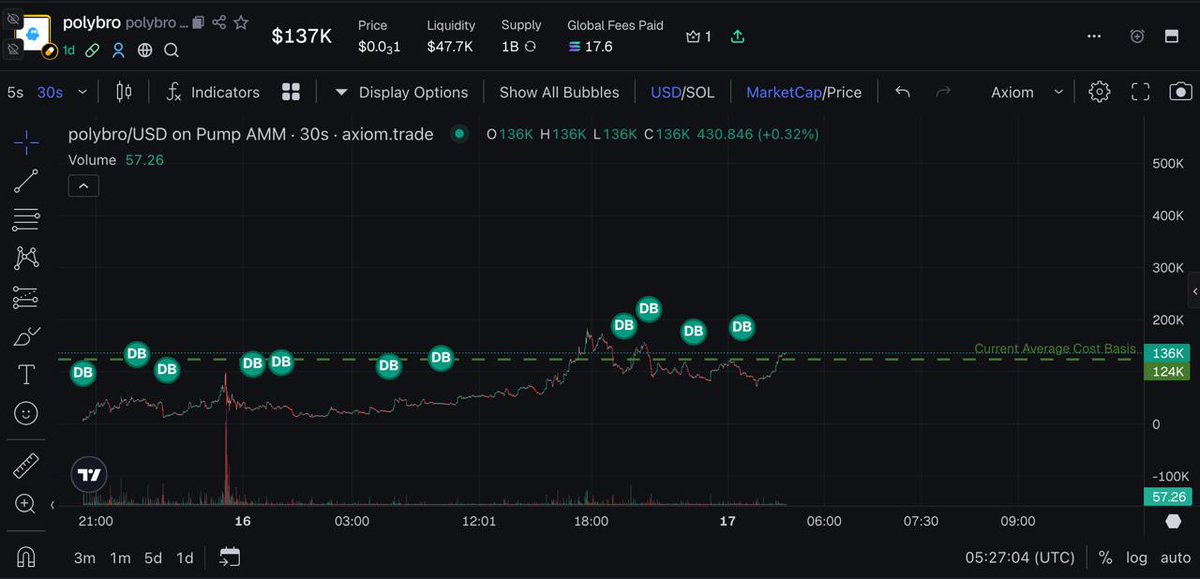
Task: Click the refresh icon beside Supply 1B
Action: (530, 46)
